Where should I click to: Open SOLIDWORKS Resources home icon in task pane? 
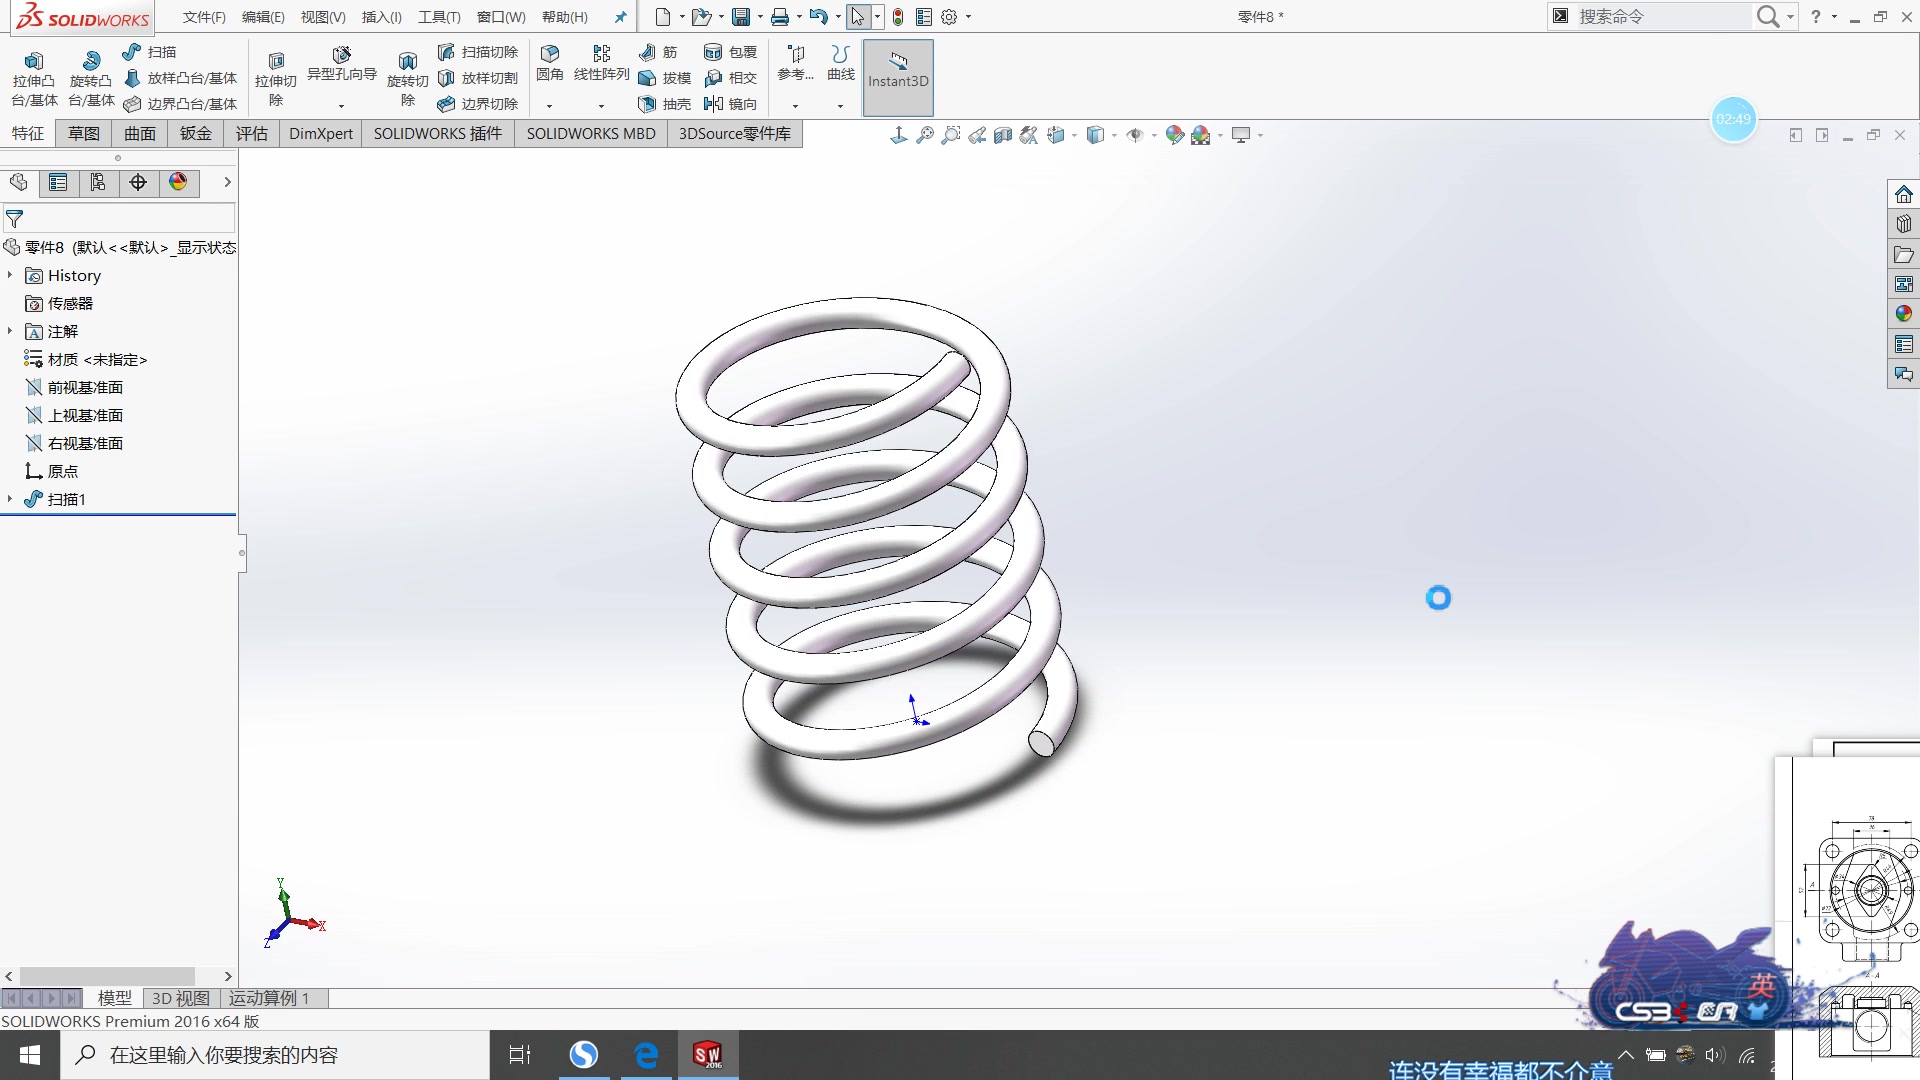pos(1904,195)
